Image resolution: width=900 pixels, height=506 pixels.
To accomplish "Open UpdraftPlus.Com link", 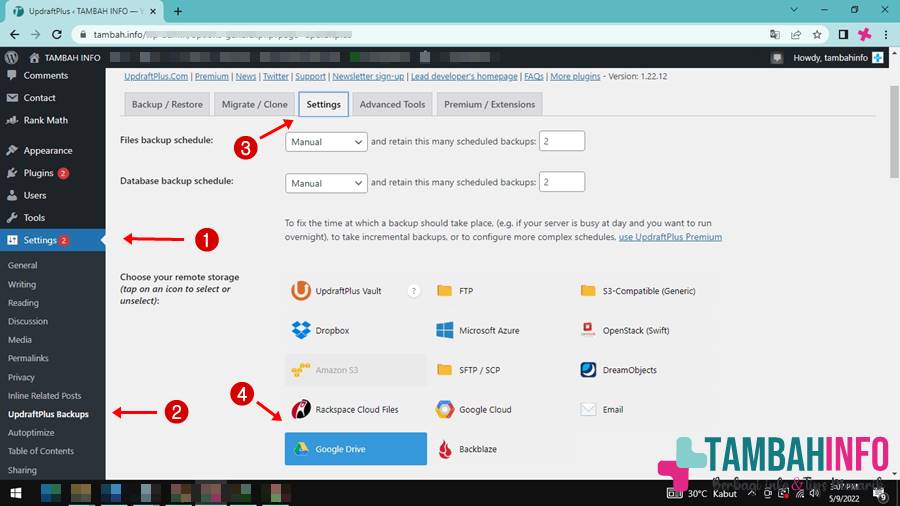I will pos(156,76).
